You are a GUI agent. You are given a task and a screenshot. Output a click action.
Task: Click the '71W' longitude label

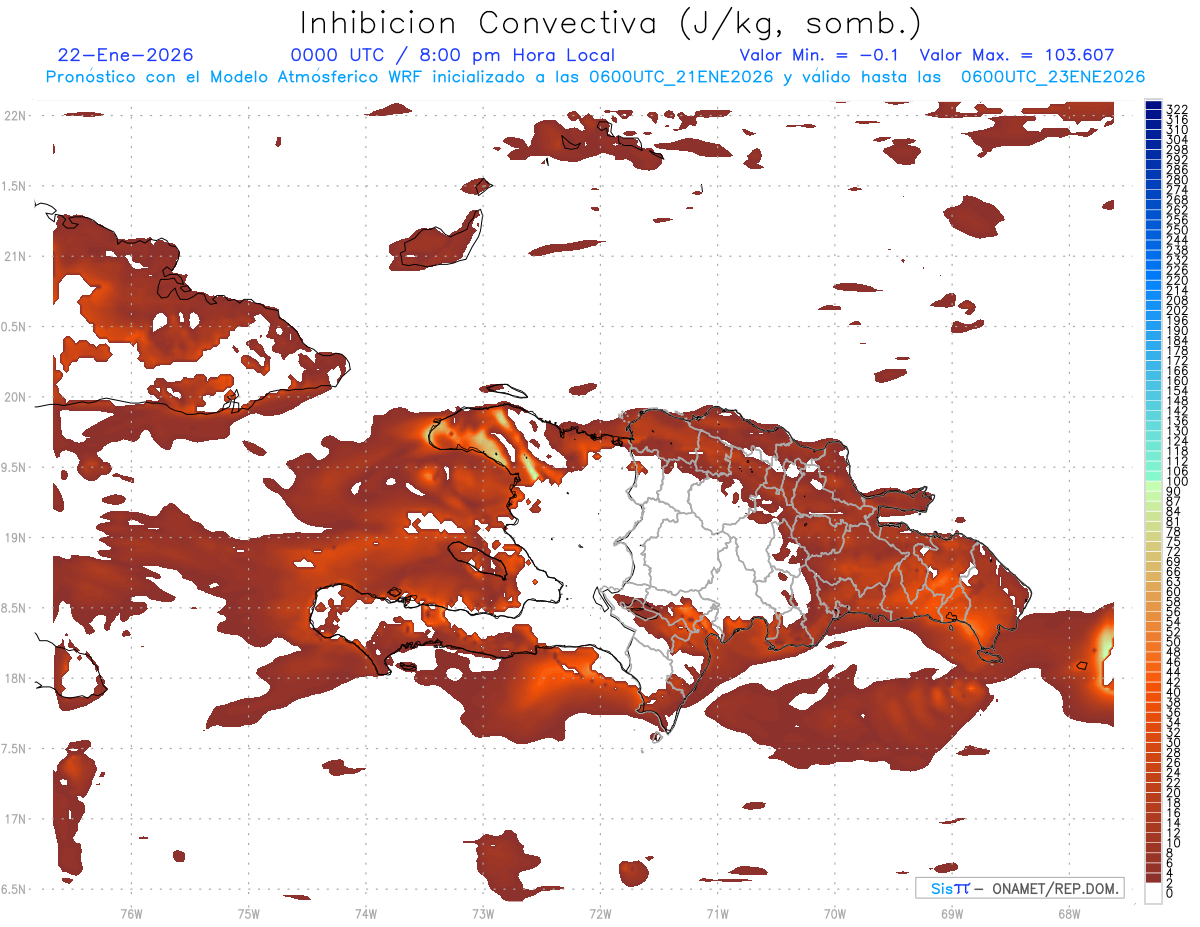pyautogui.click(x=717, y=912)
